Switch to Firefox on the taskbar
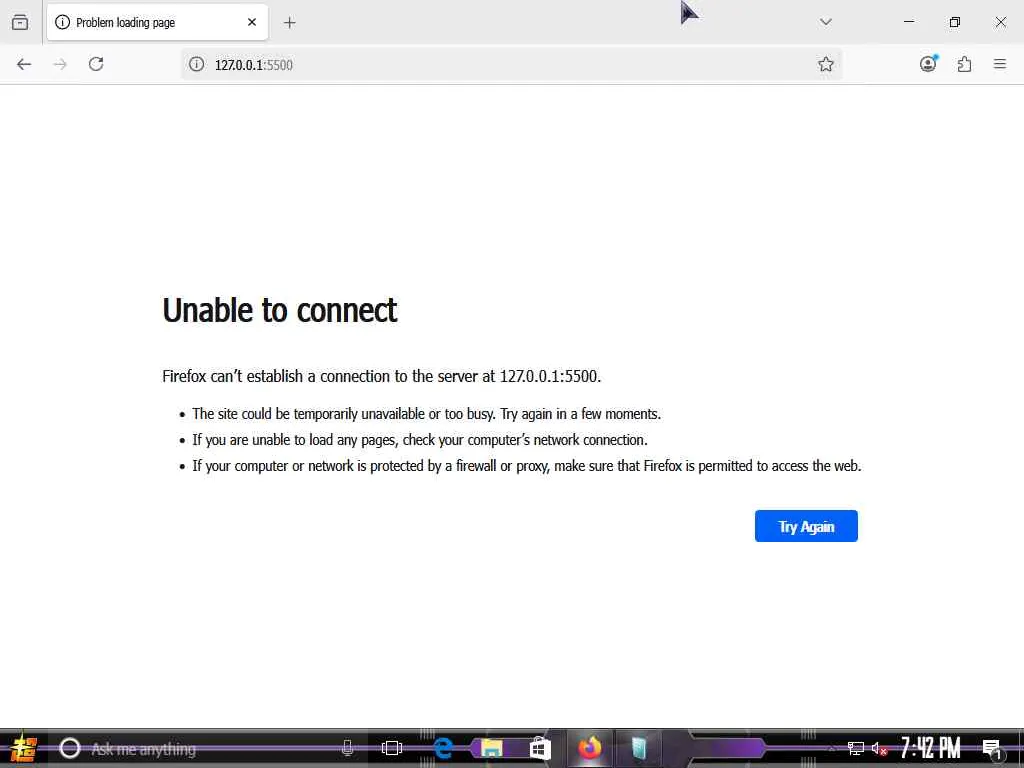The image size is (1024, 768). pyautogui.click(x=590, y=748)
